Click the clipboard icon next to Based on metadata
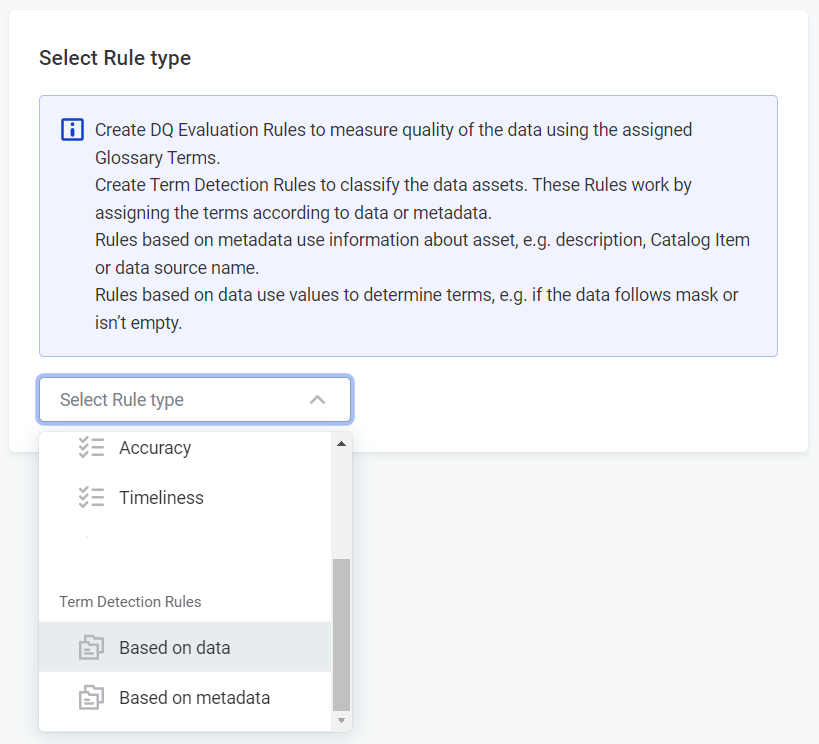This screenshot has height=744, width=819. [91, 697]
